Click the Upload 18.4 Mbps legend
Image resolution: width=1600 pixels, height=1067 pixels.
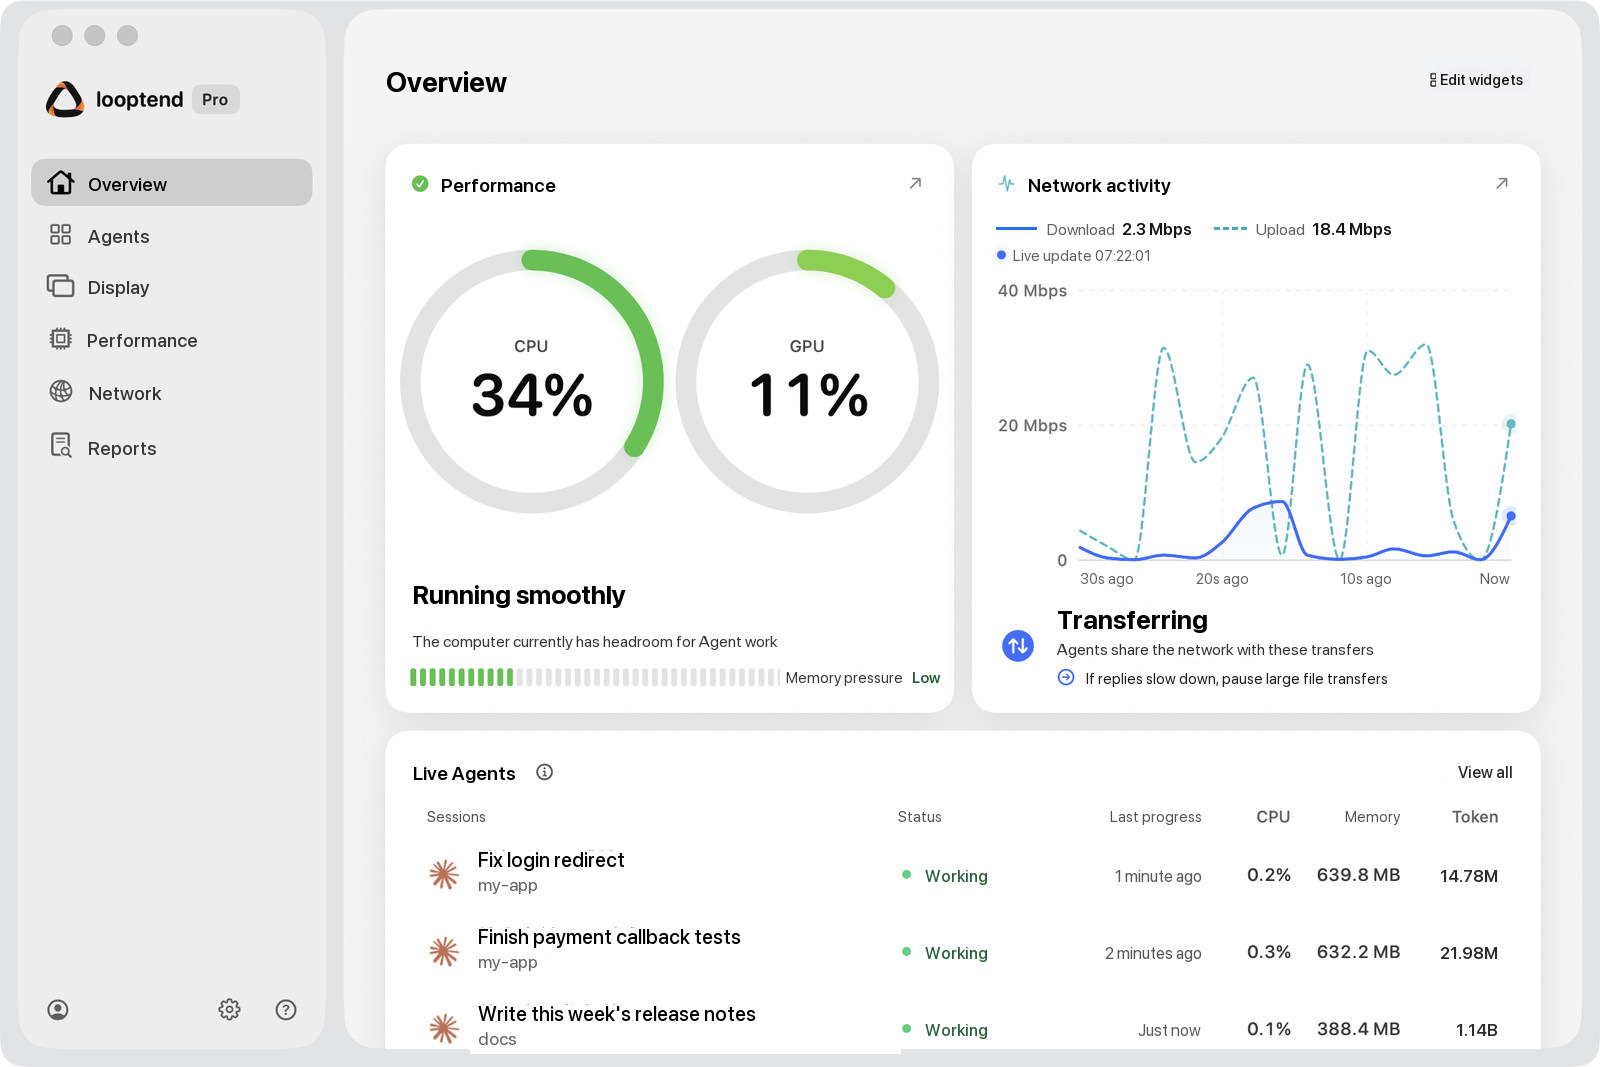click(x=1302, y=229)
